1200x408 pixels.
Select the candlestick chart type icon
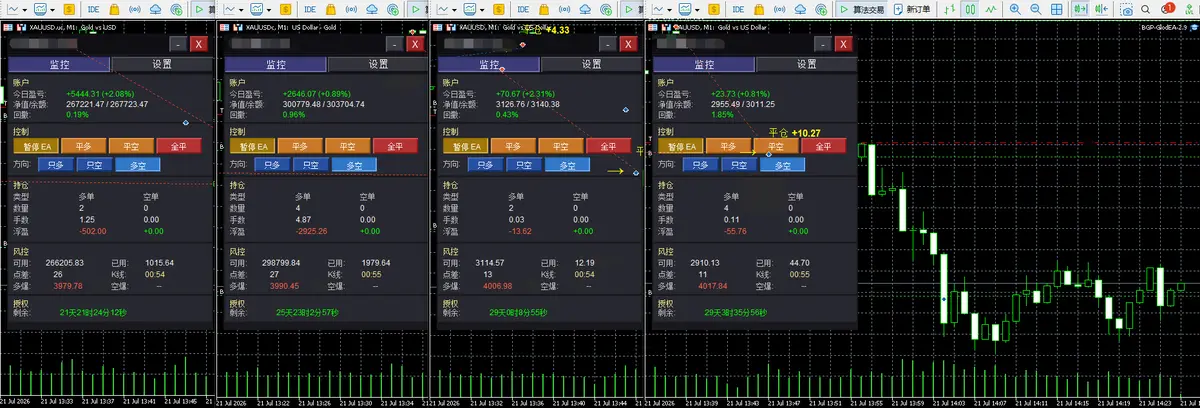tap(970, 9)
